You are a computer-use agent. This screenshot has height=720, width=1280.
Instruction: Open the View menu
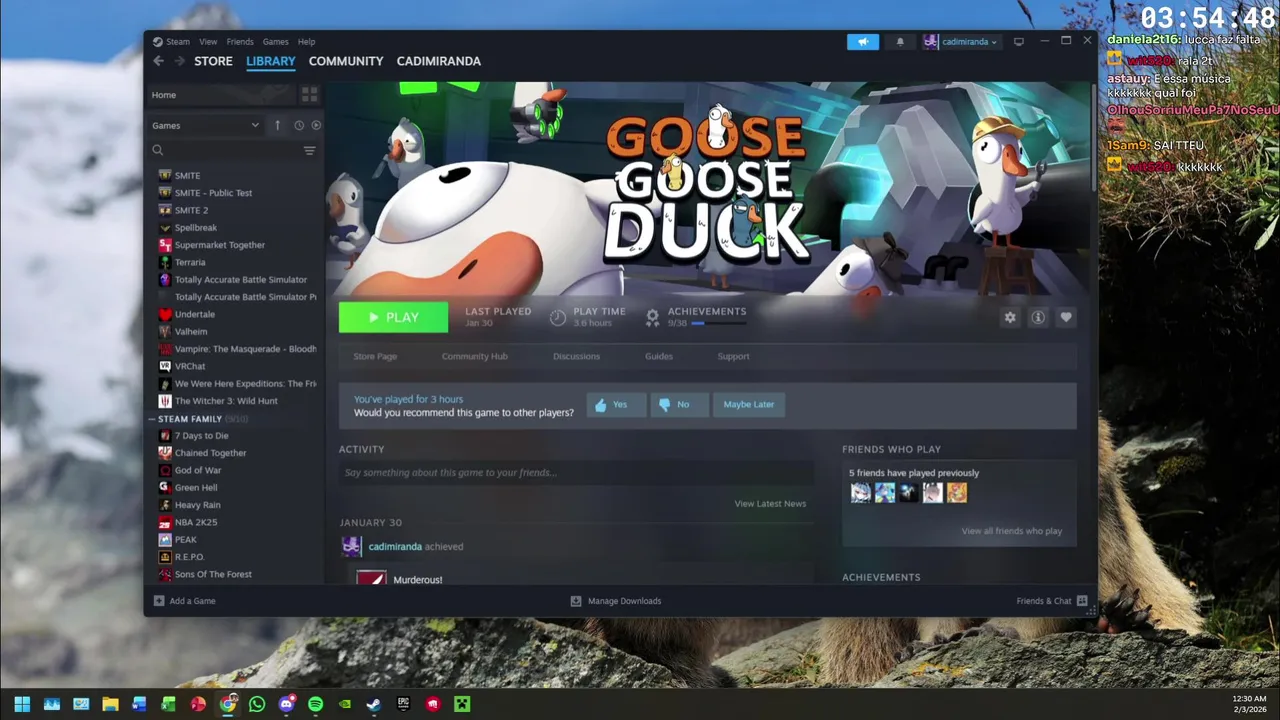click(x=208, y=42)
